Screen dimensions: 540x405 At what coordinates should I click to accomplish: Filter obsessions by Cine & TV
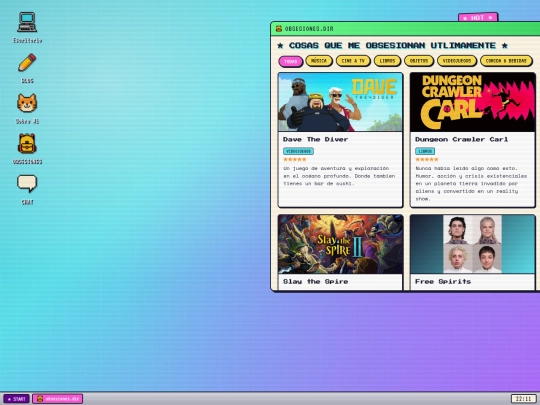click(x=353, y=61)
